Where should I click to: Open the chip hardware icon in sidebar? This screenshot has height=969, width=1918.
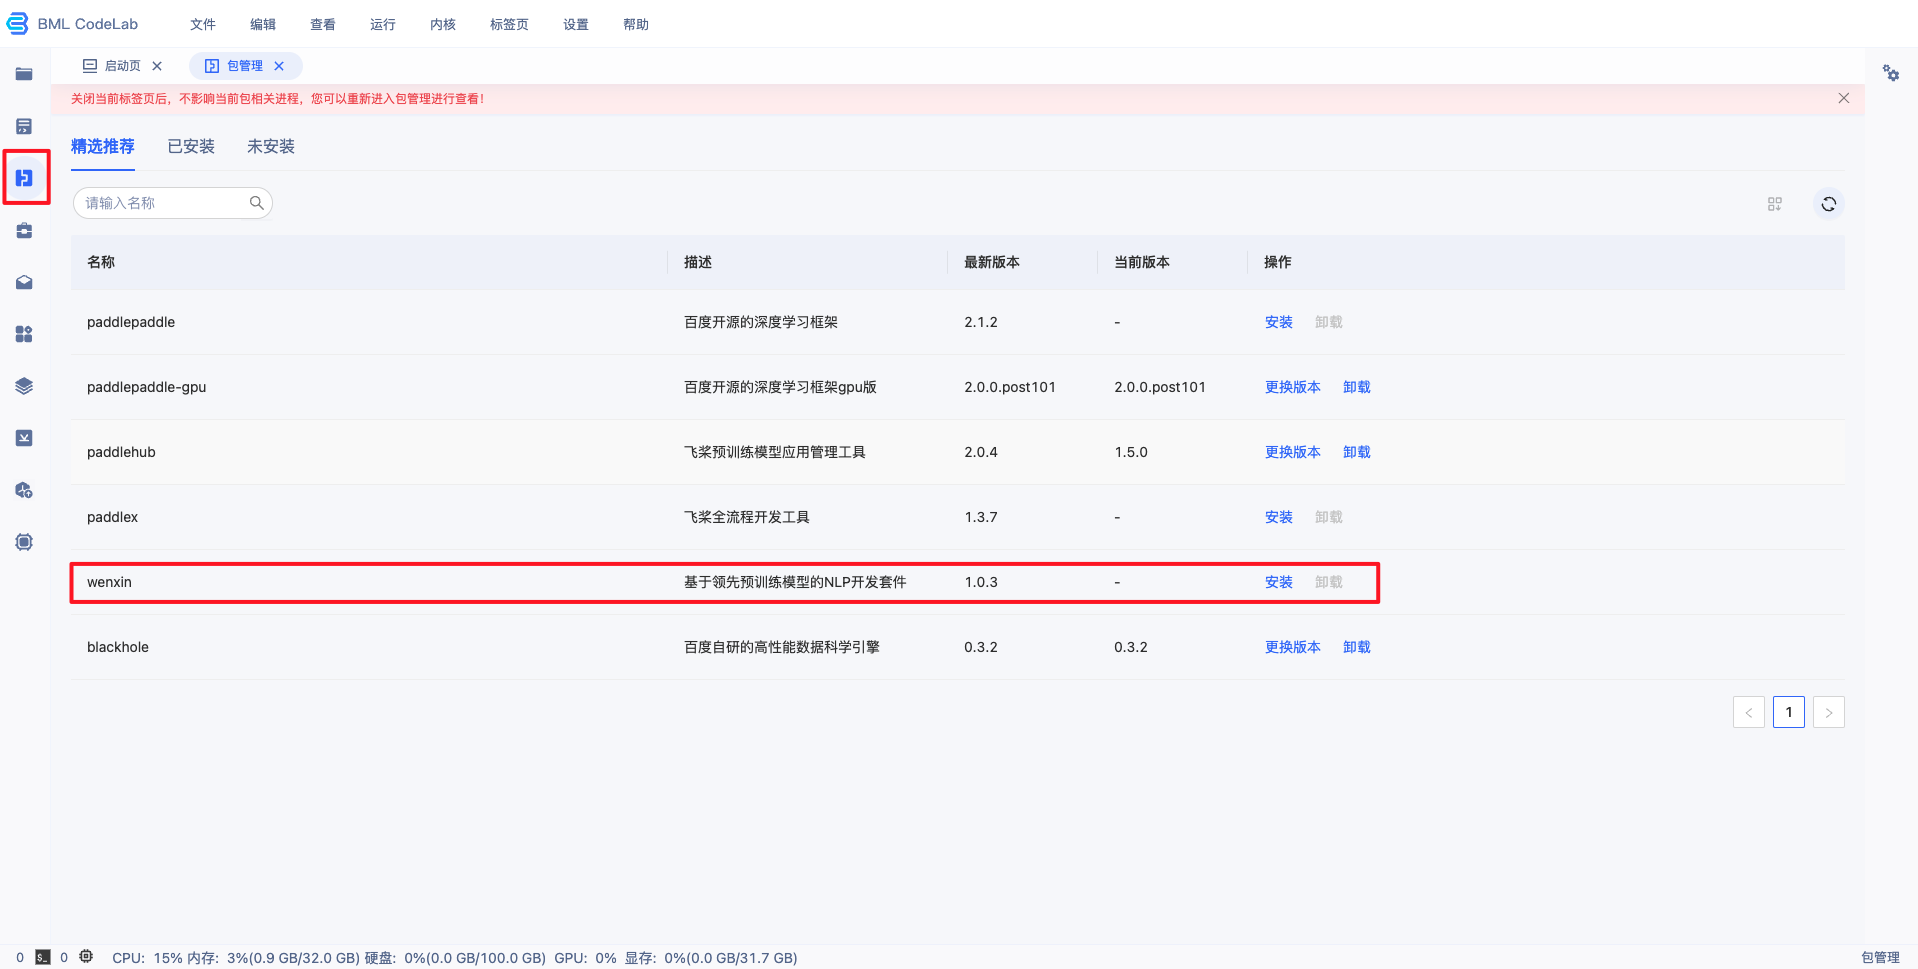(x=24, y=542)
